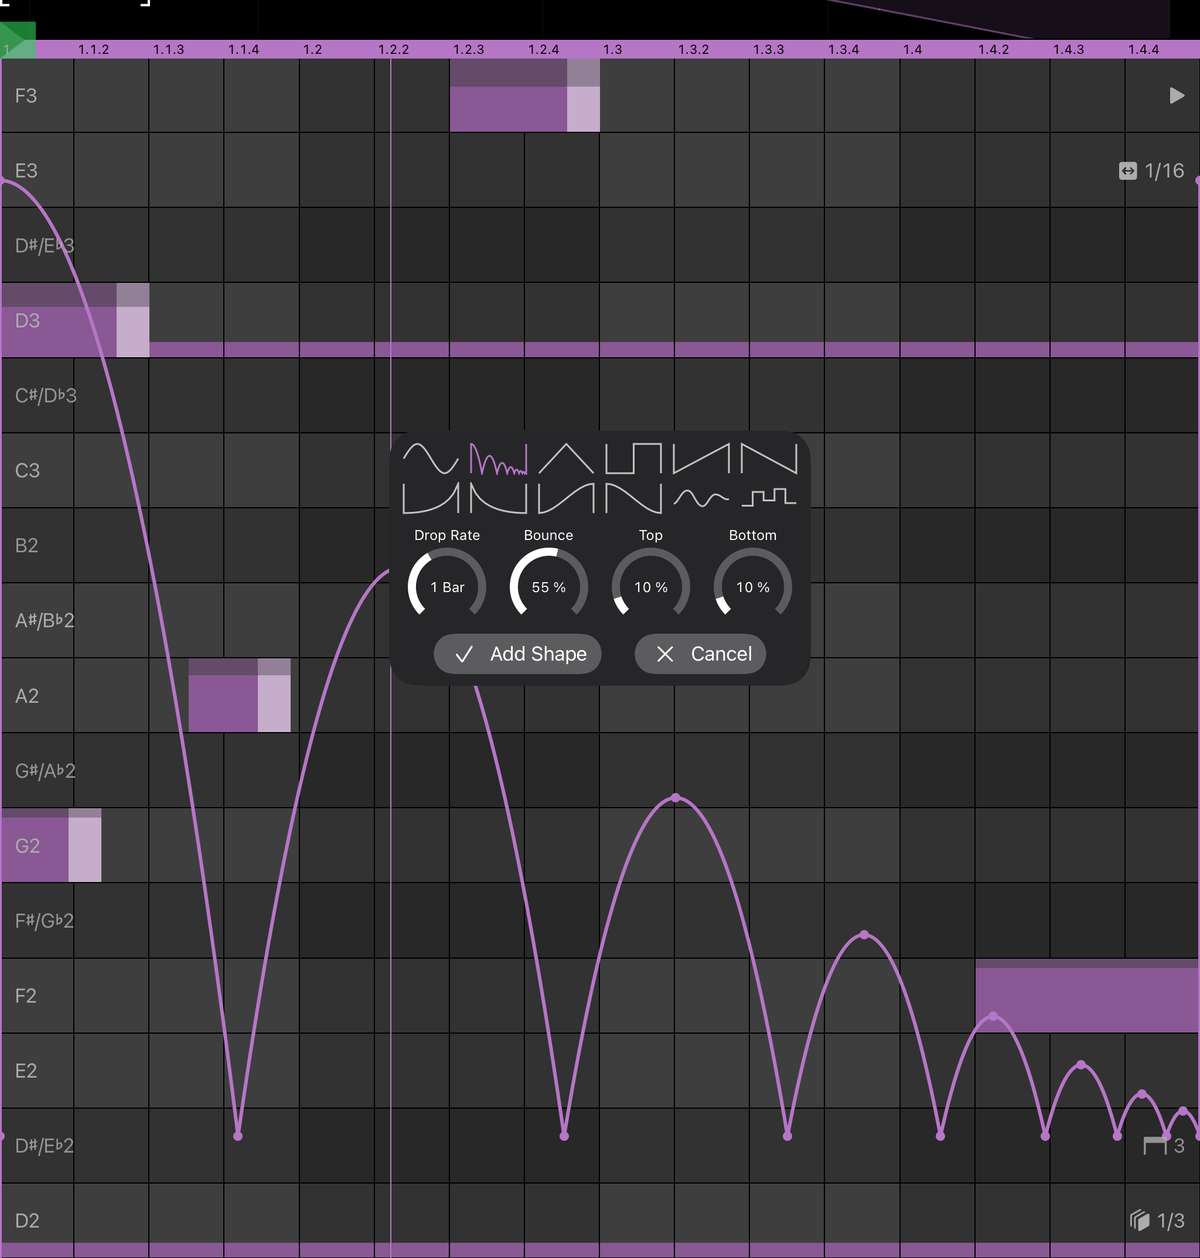Click timeline position 1.3
The image size is (1200, 1258).
[x=613, y=49]
